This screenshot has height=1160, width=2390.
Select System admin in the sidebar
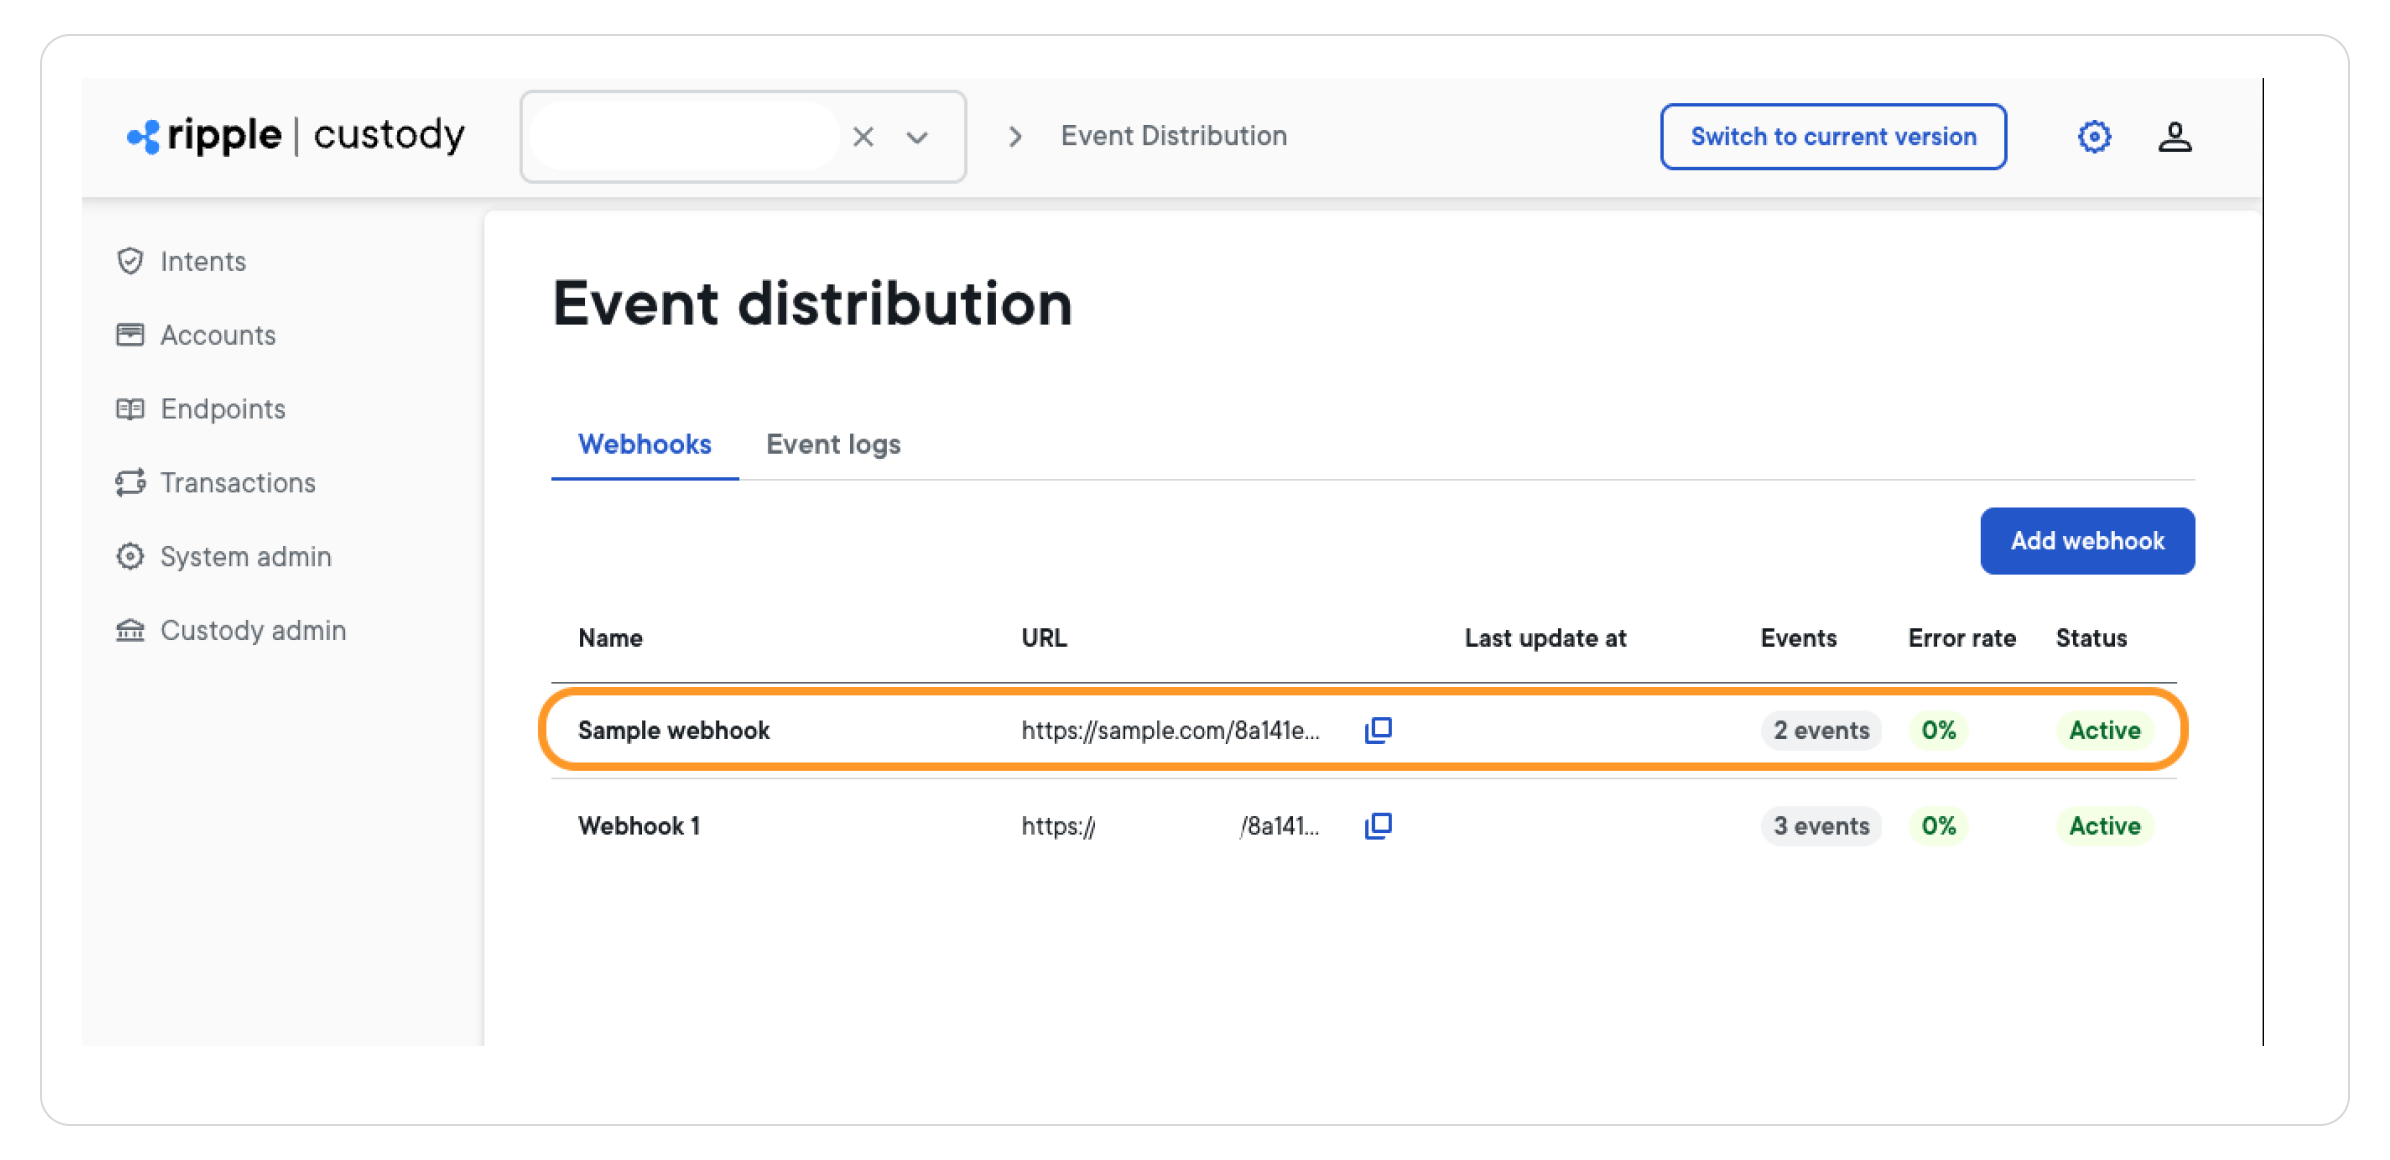[x=246, y=557]
